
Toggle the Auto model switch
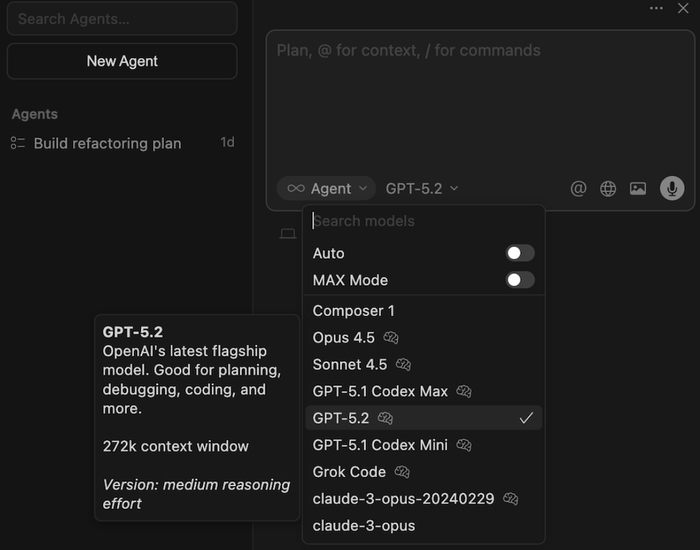click(x=520, y=253)
